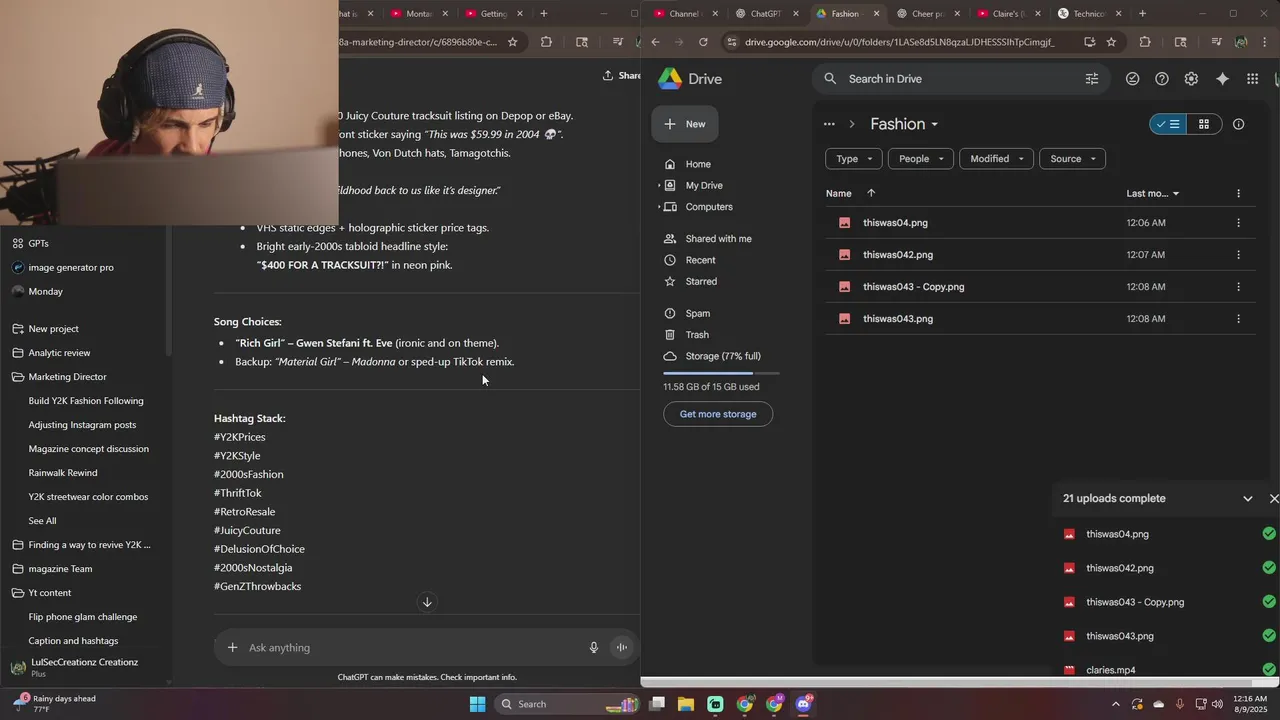Viewport: 1280px width, 720px height.
Task: Open Discord from the taskbar
Action: coord(803,704)
